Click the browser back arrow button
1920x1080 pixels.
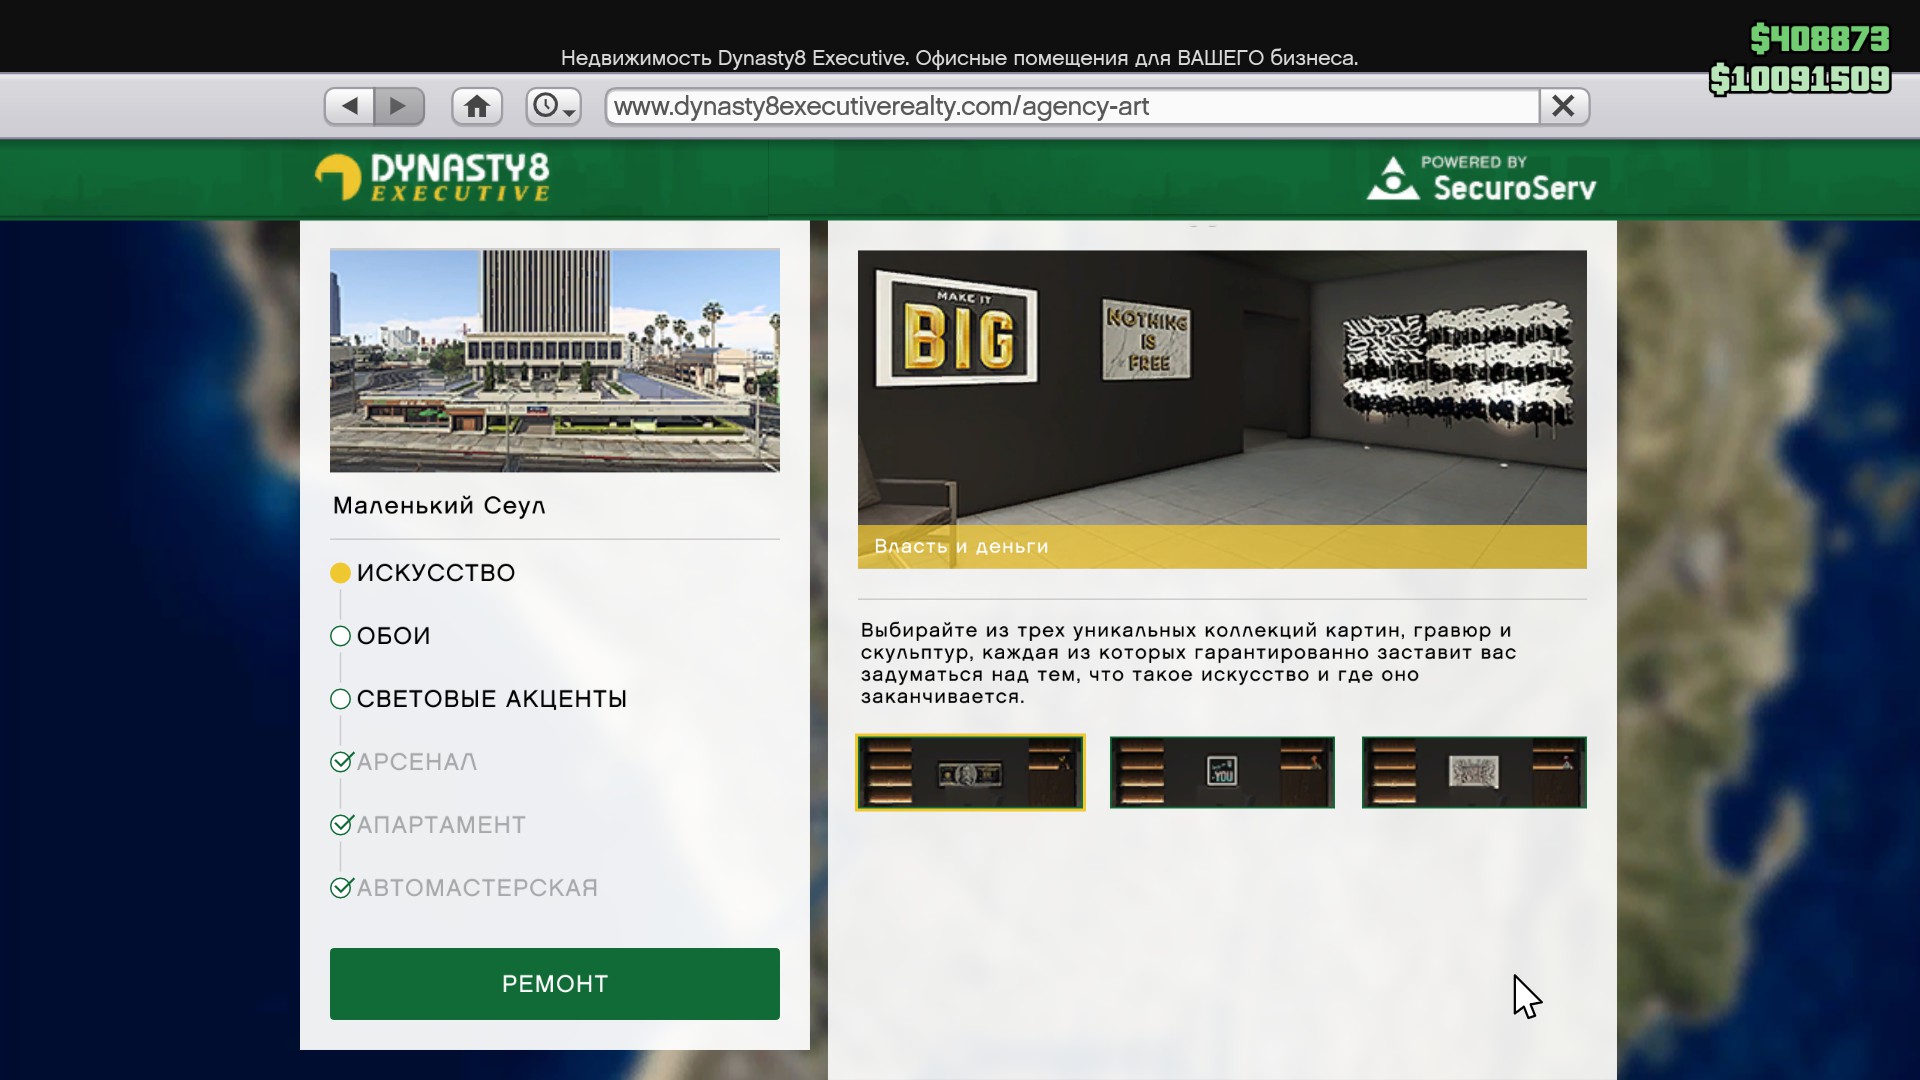(x=349, y=106)
